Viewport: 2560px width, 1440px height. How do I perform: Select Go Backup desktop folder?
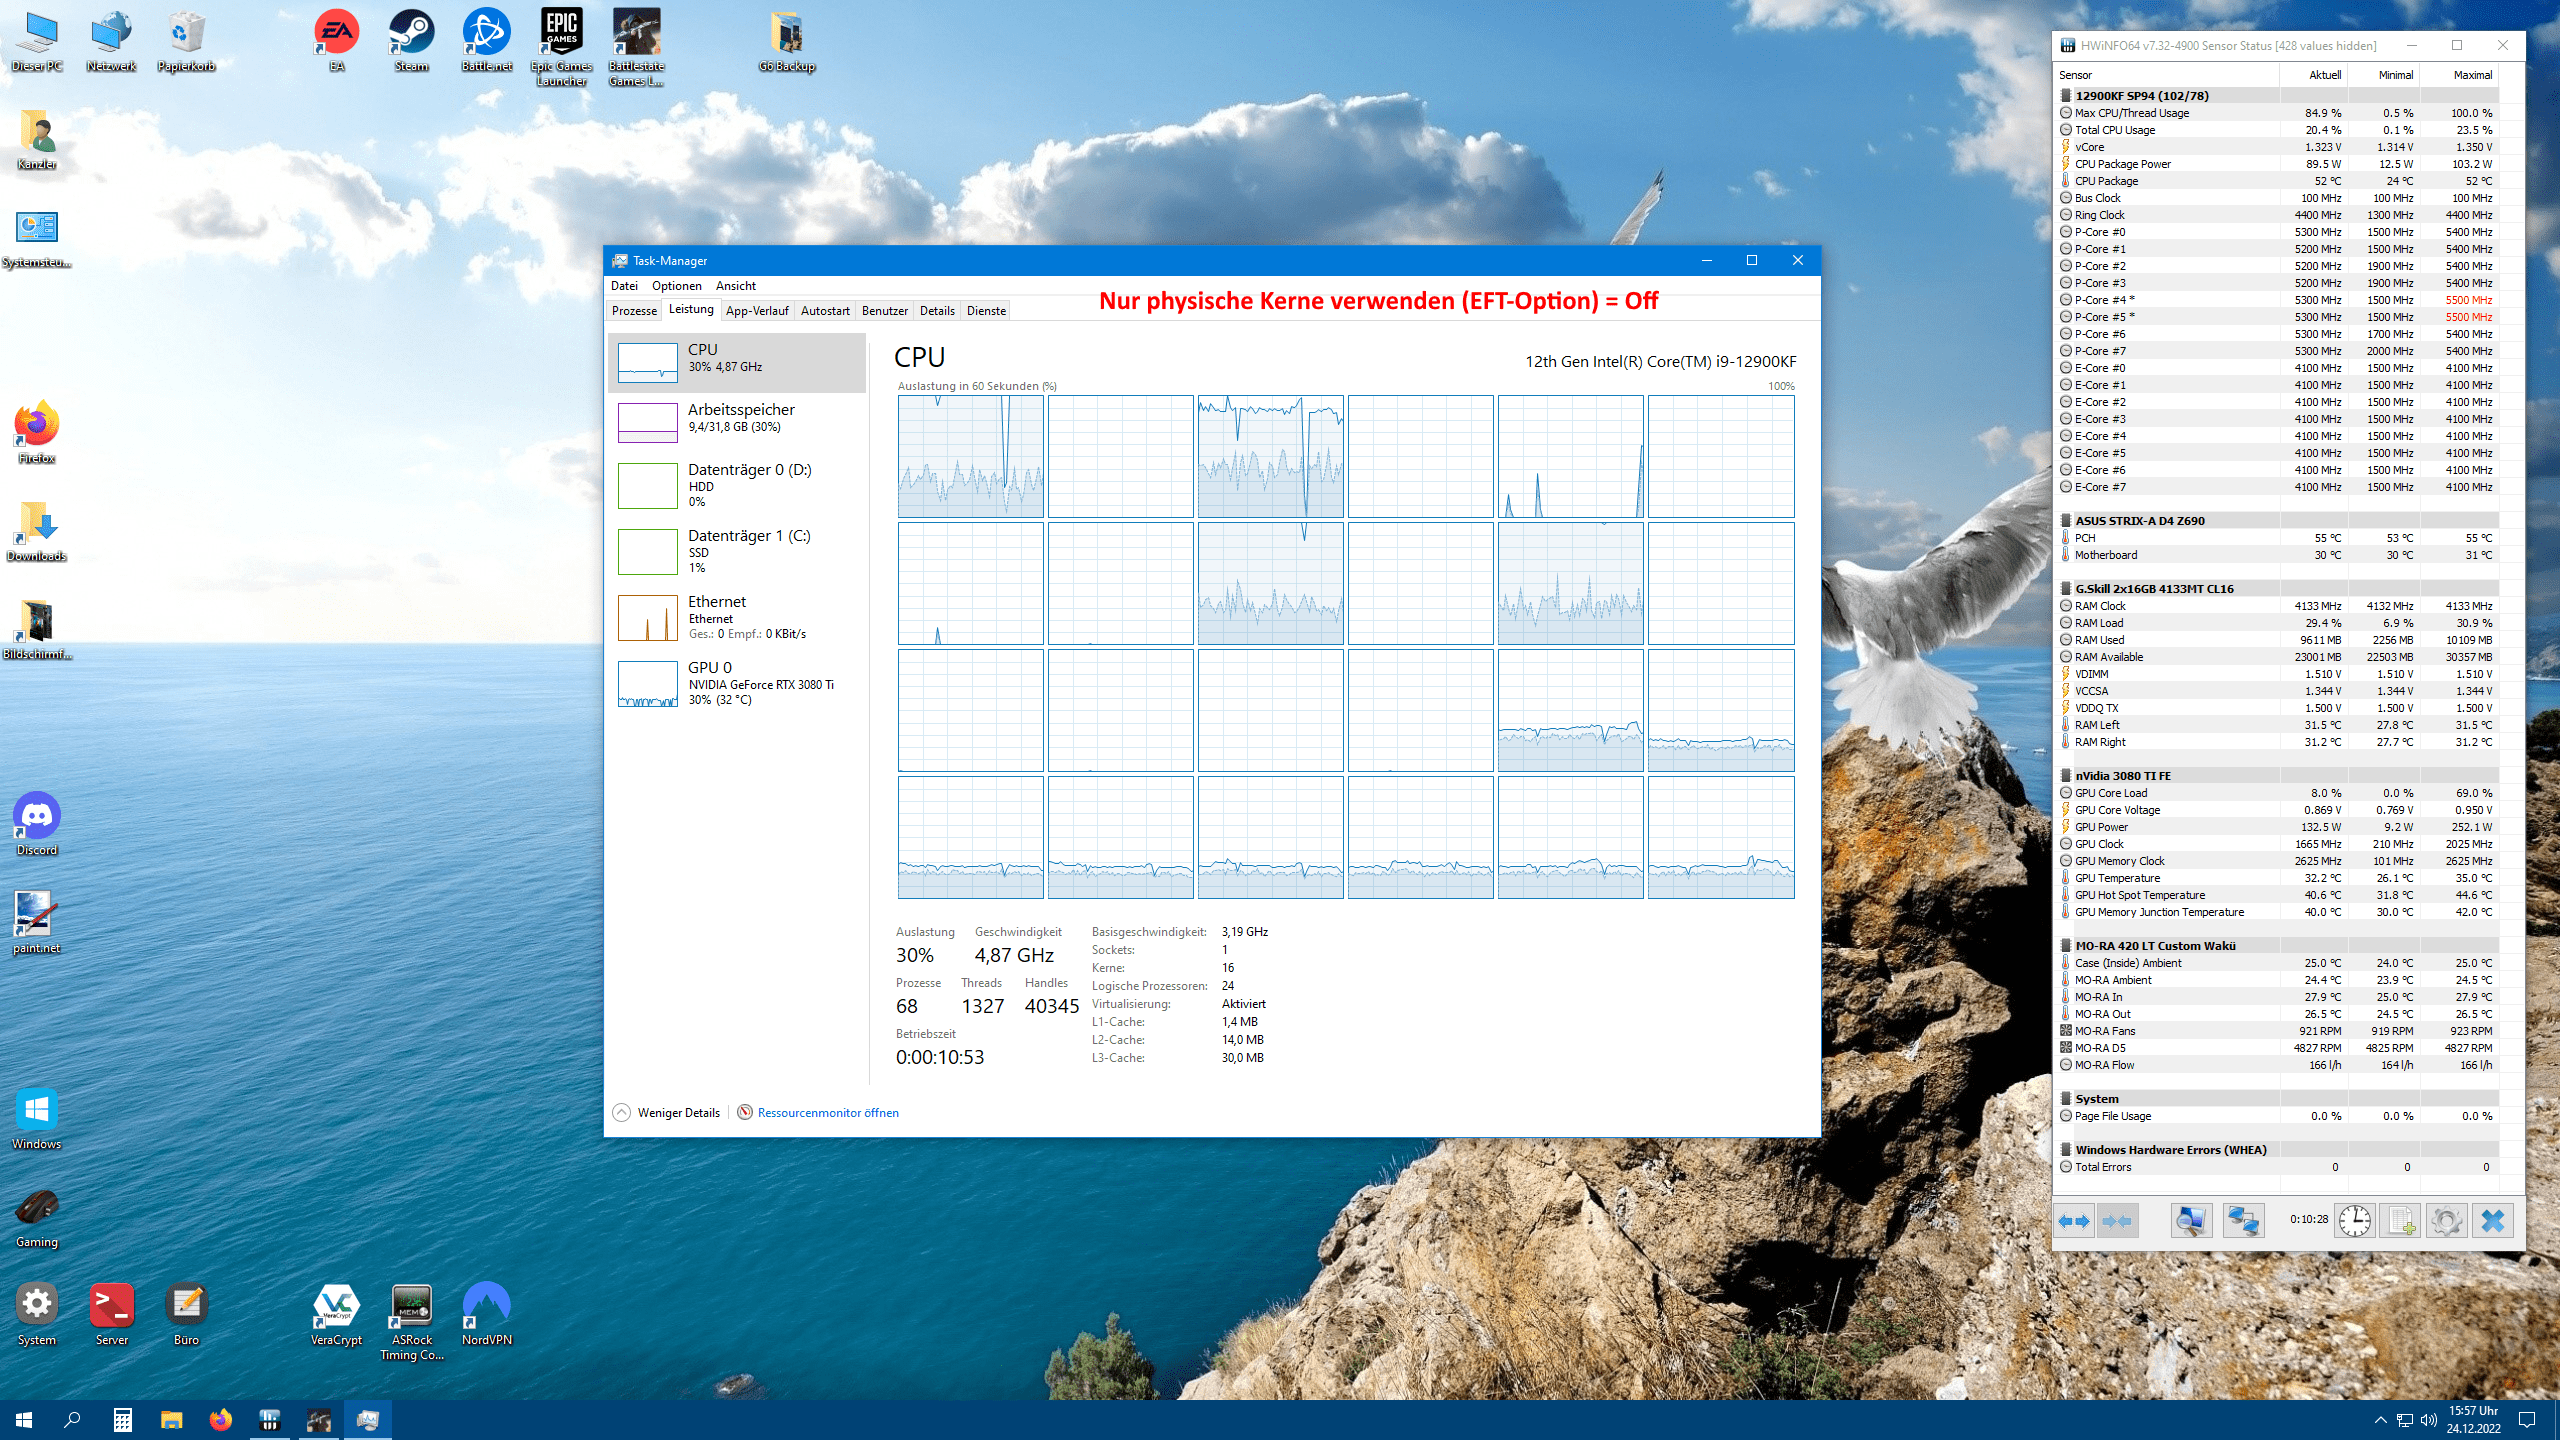pos(787,42)
